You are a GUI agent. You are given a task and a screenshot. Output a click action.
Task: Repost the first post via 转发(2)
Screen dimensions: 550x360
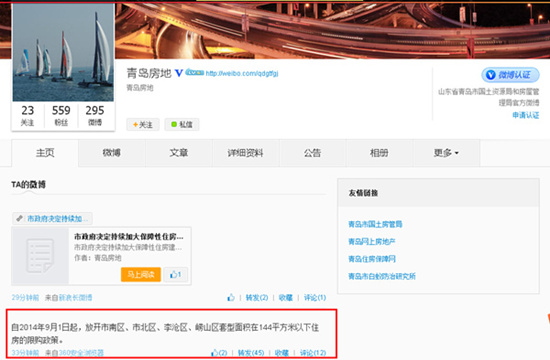[257, 298]
